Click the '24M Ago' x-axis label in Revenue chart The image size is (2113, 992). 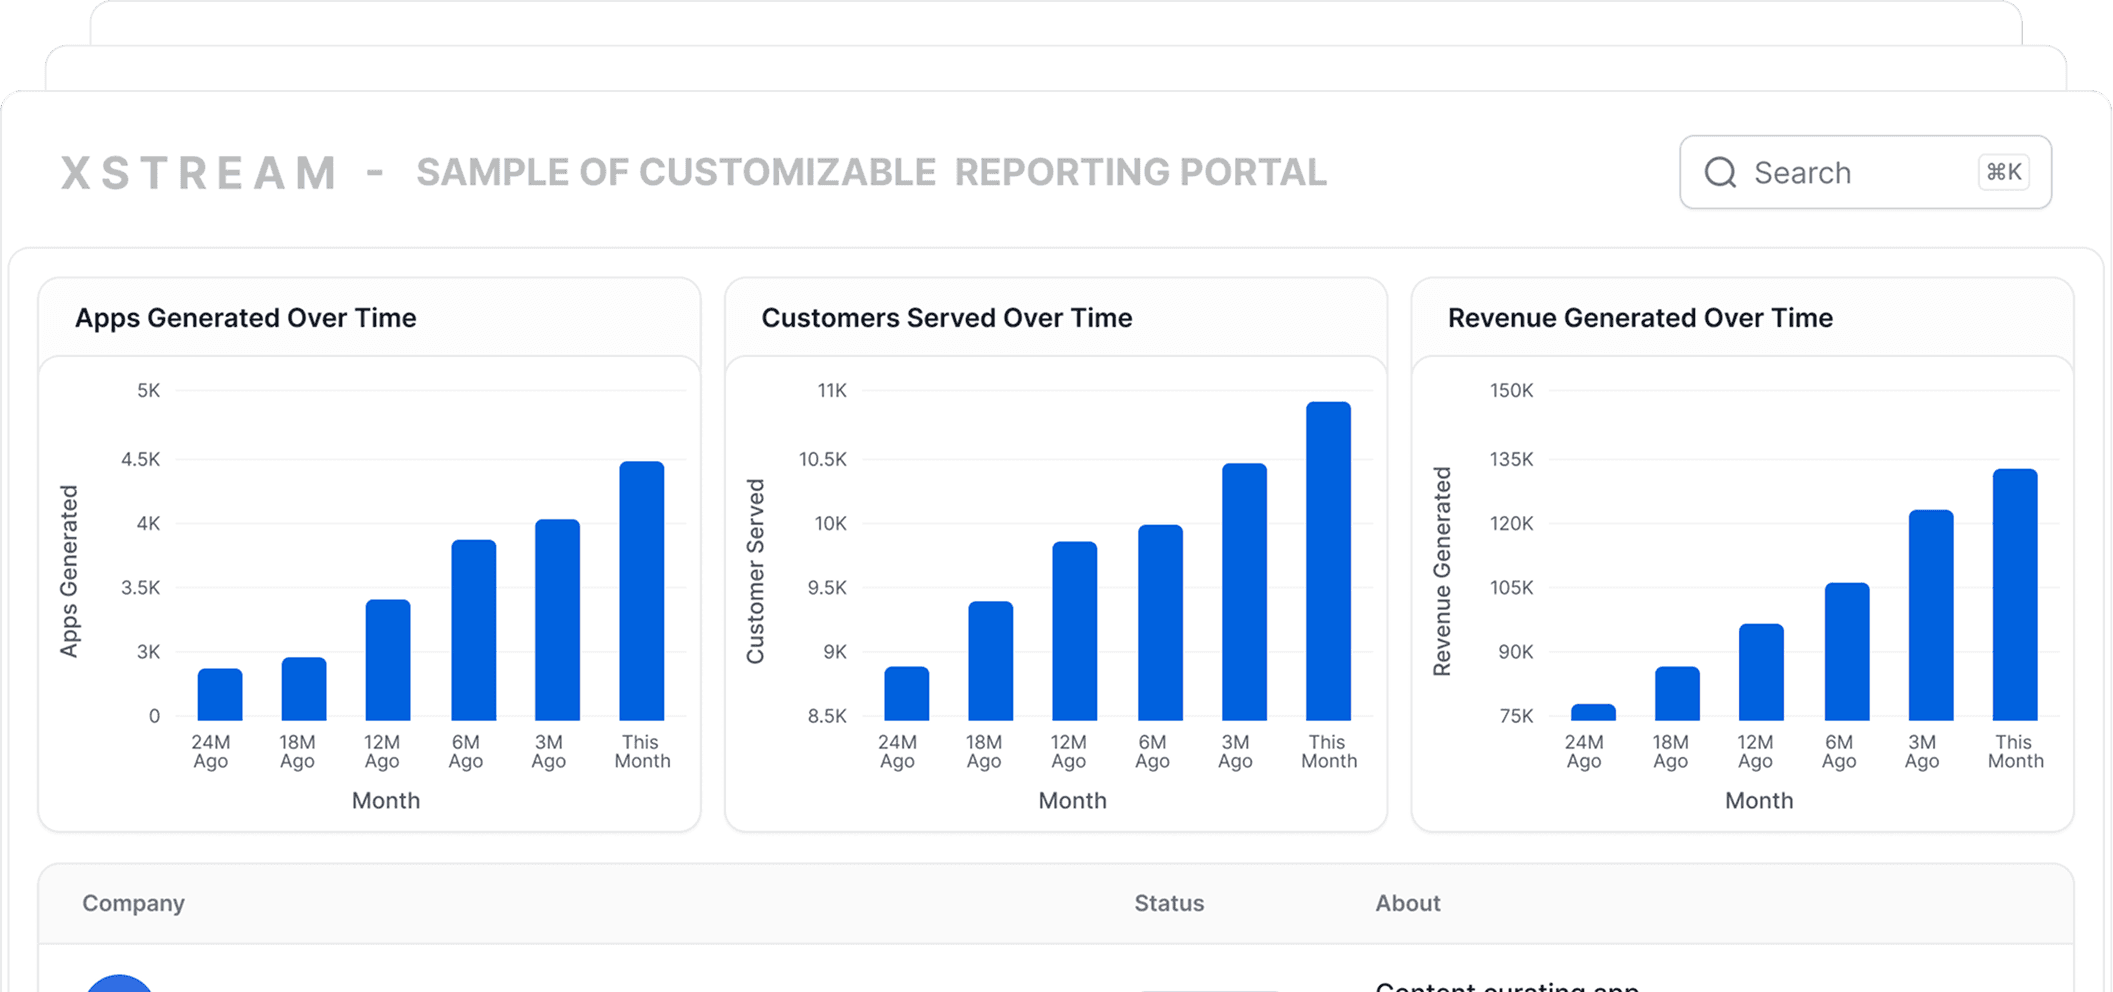tap(1584, 751)
